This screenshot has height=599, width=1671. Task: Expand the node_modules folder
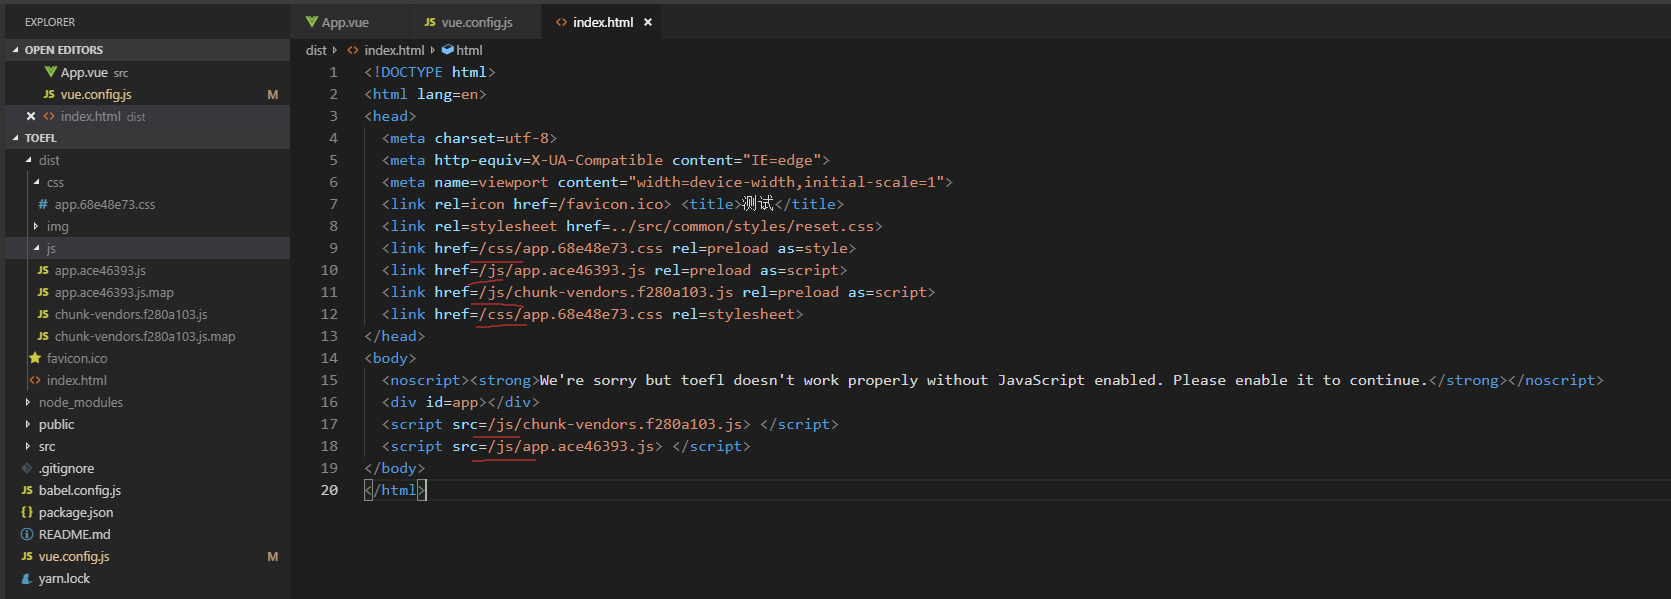tap(28, 402)
